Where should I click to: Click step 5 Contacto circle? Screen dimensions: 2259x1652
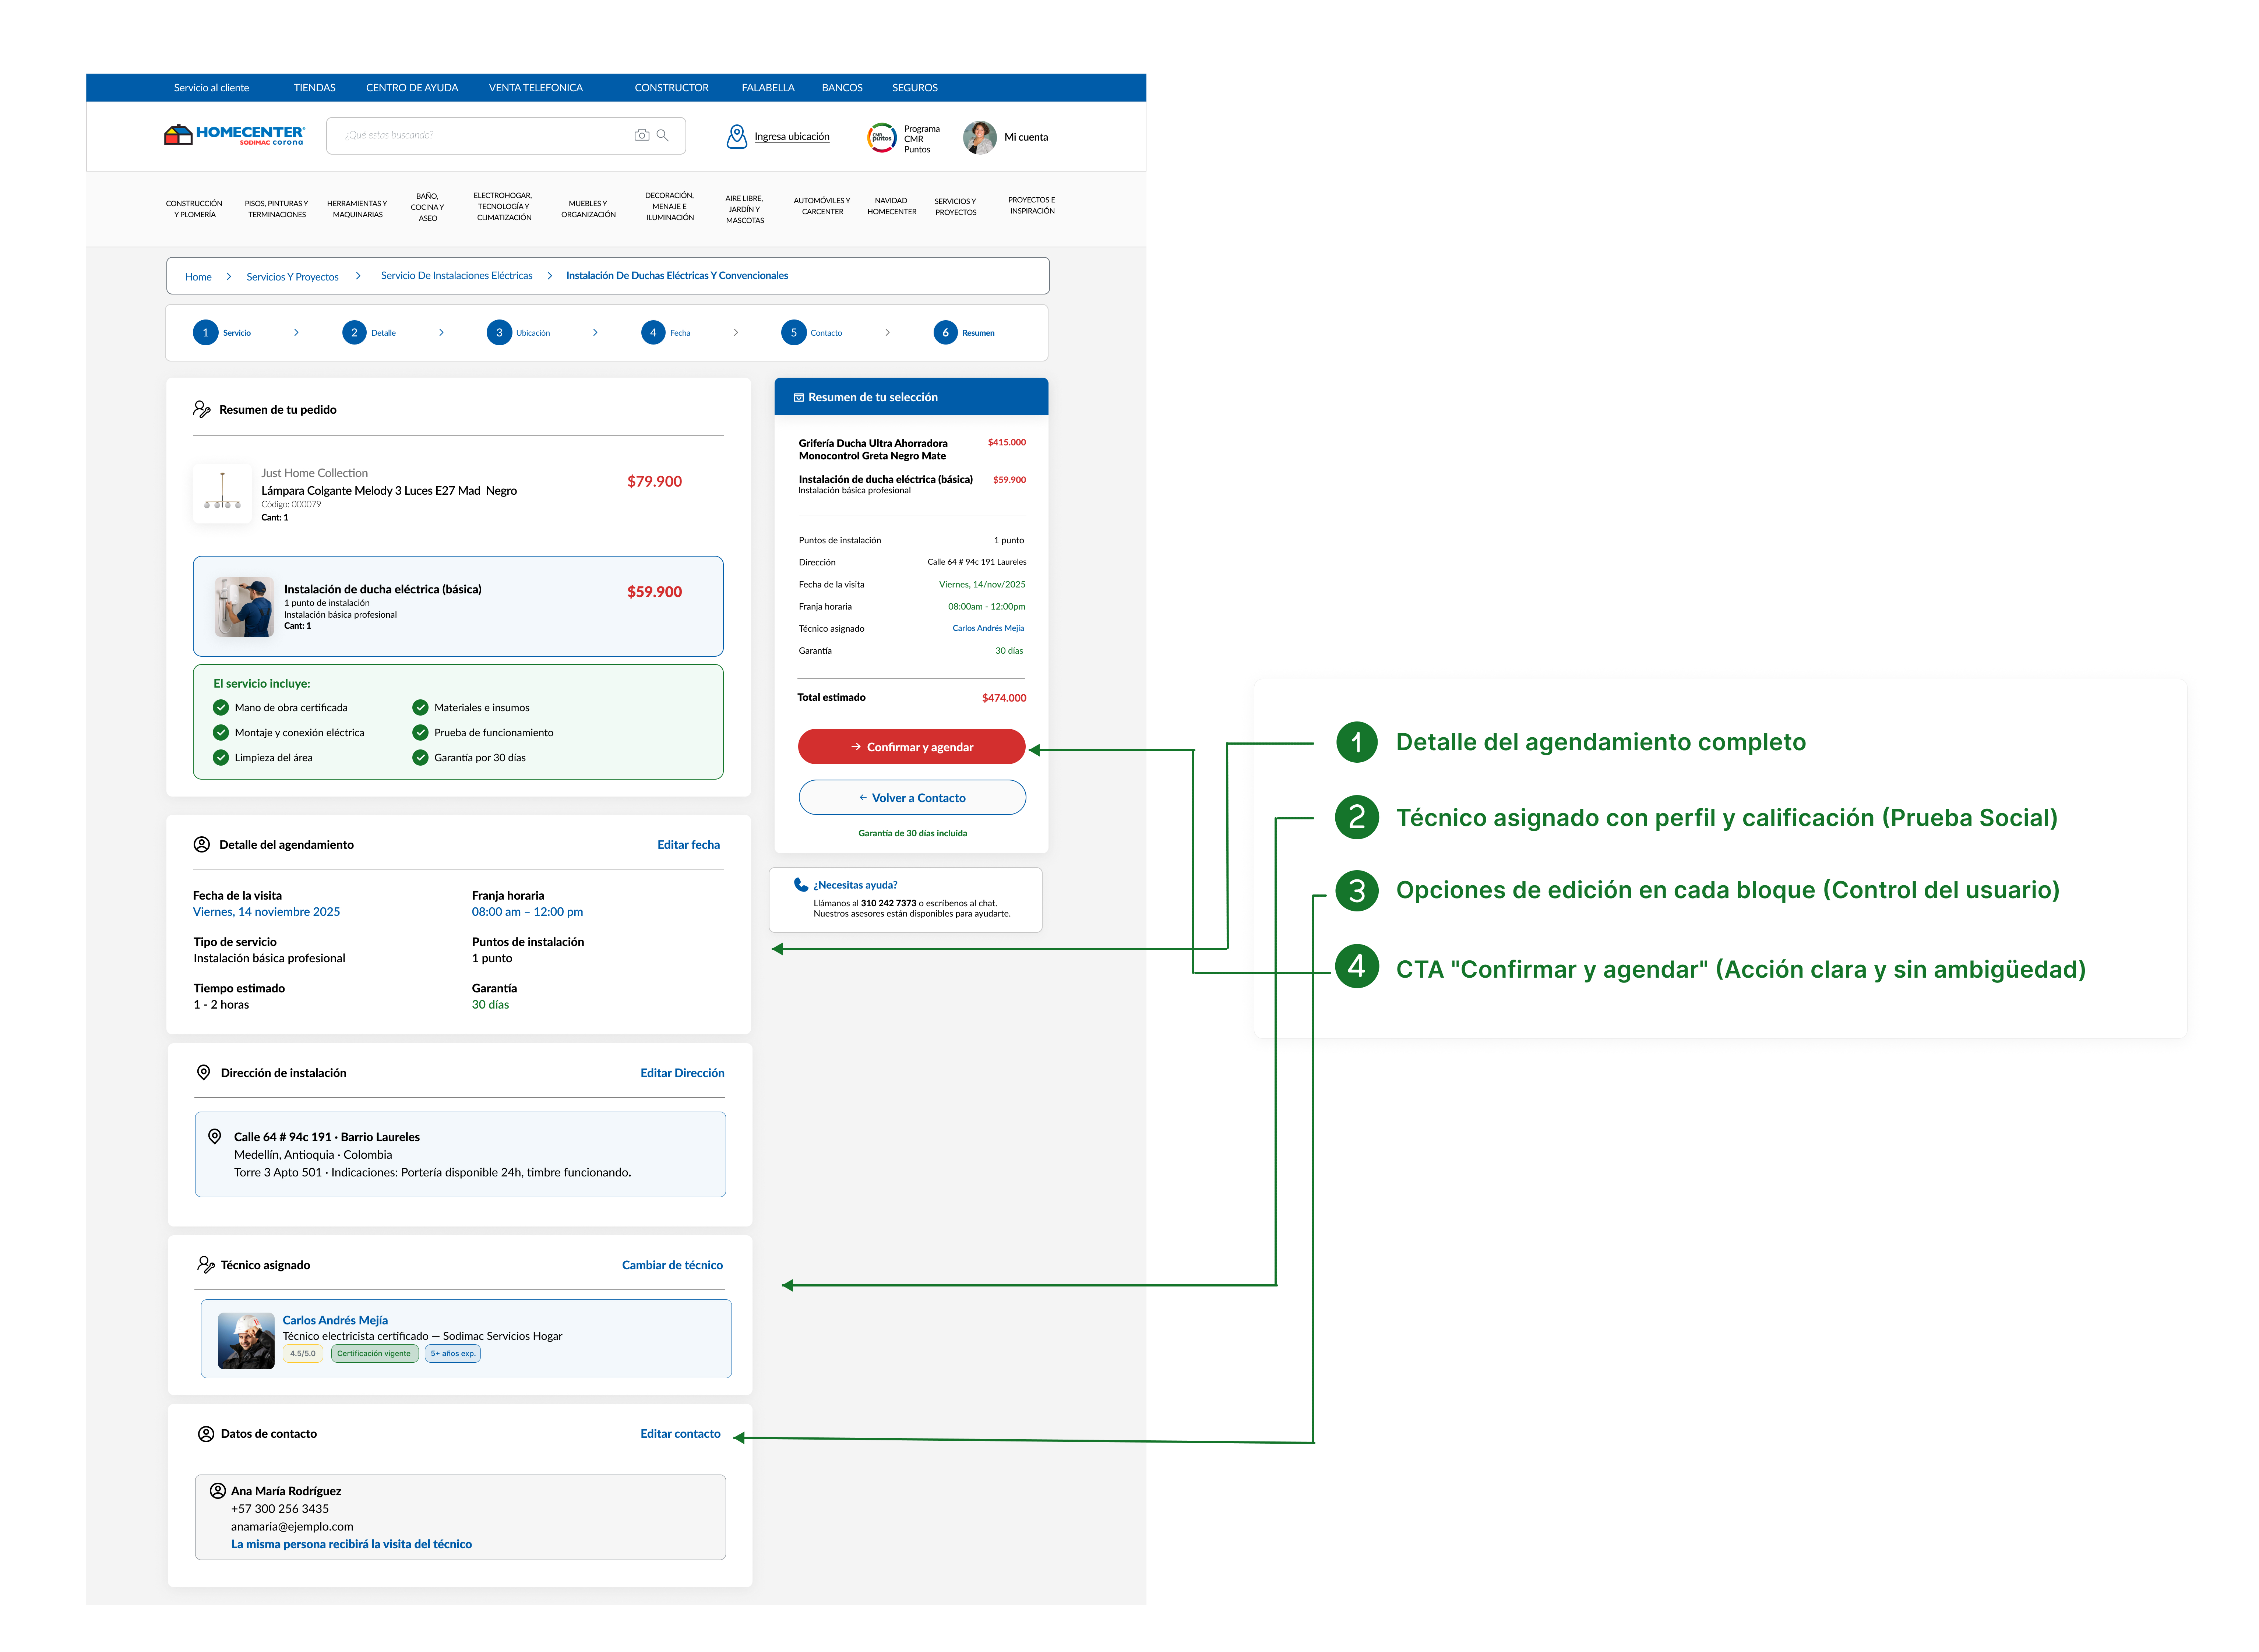(794, 332)
